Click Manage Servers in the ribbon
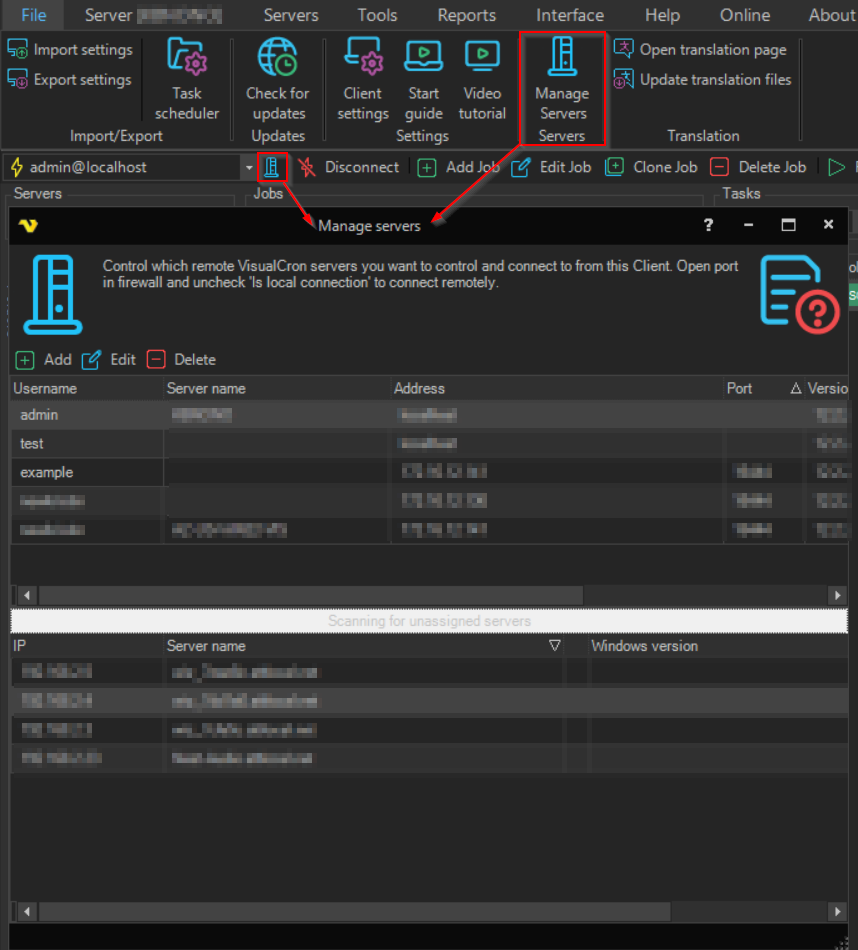Viewport: 858px width, 950px height. (x=562, y=88)
